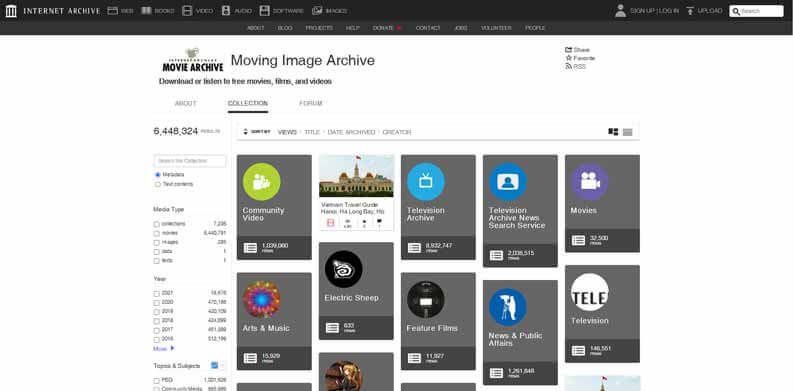Screen dimensions: 793x391
Task: Switch to tile grid view icon
Action: (613, 132)
